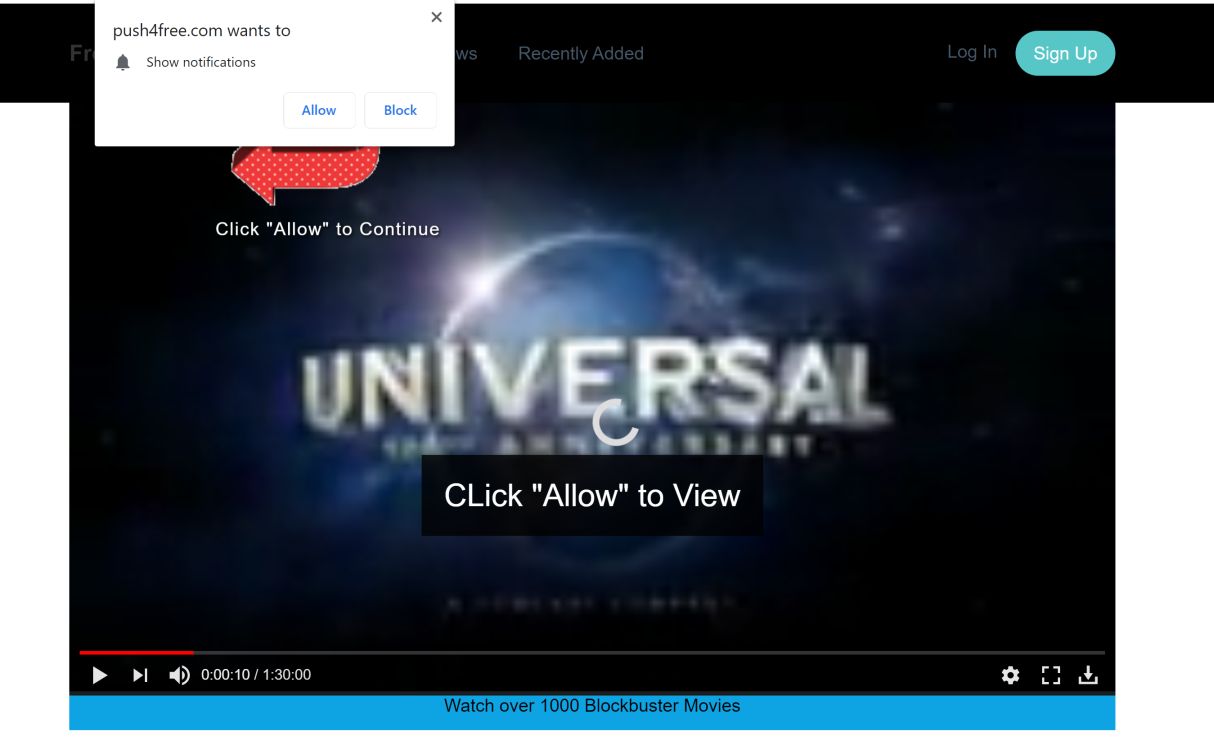Viewport: 1214px width, 754px height.
Task: Click the 'push4free.com wants to' text
Action: coord(202,30)
